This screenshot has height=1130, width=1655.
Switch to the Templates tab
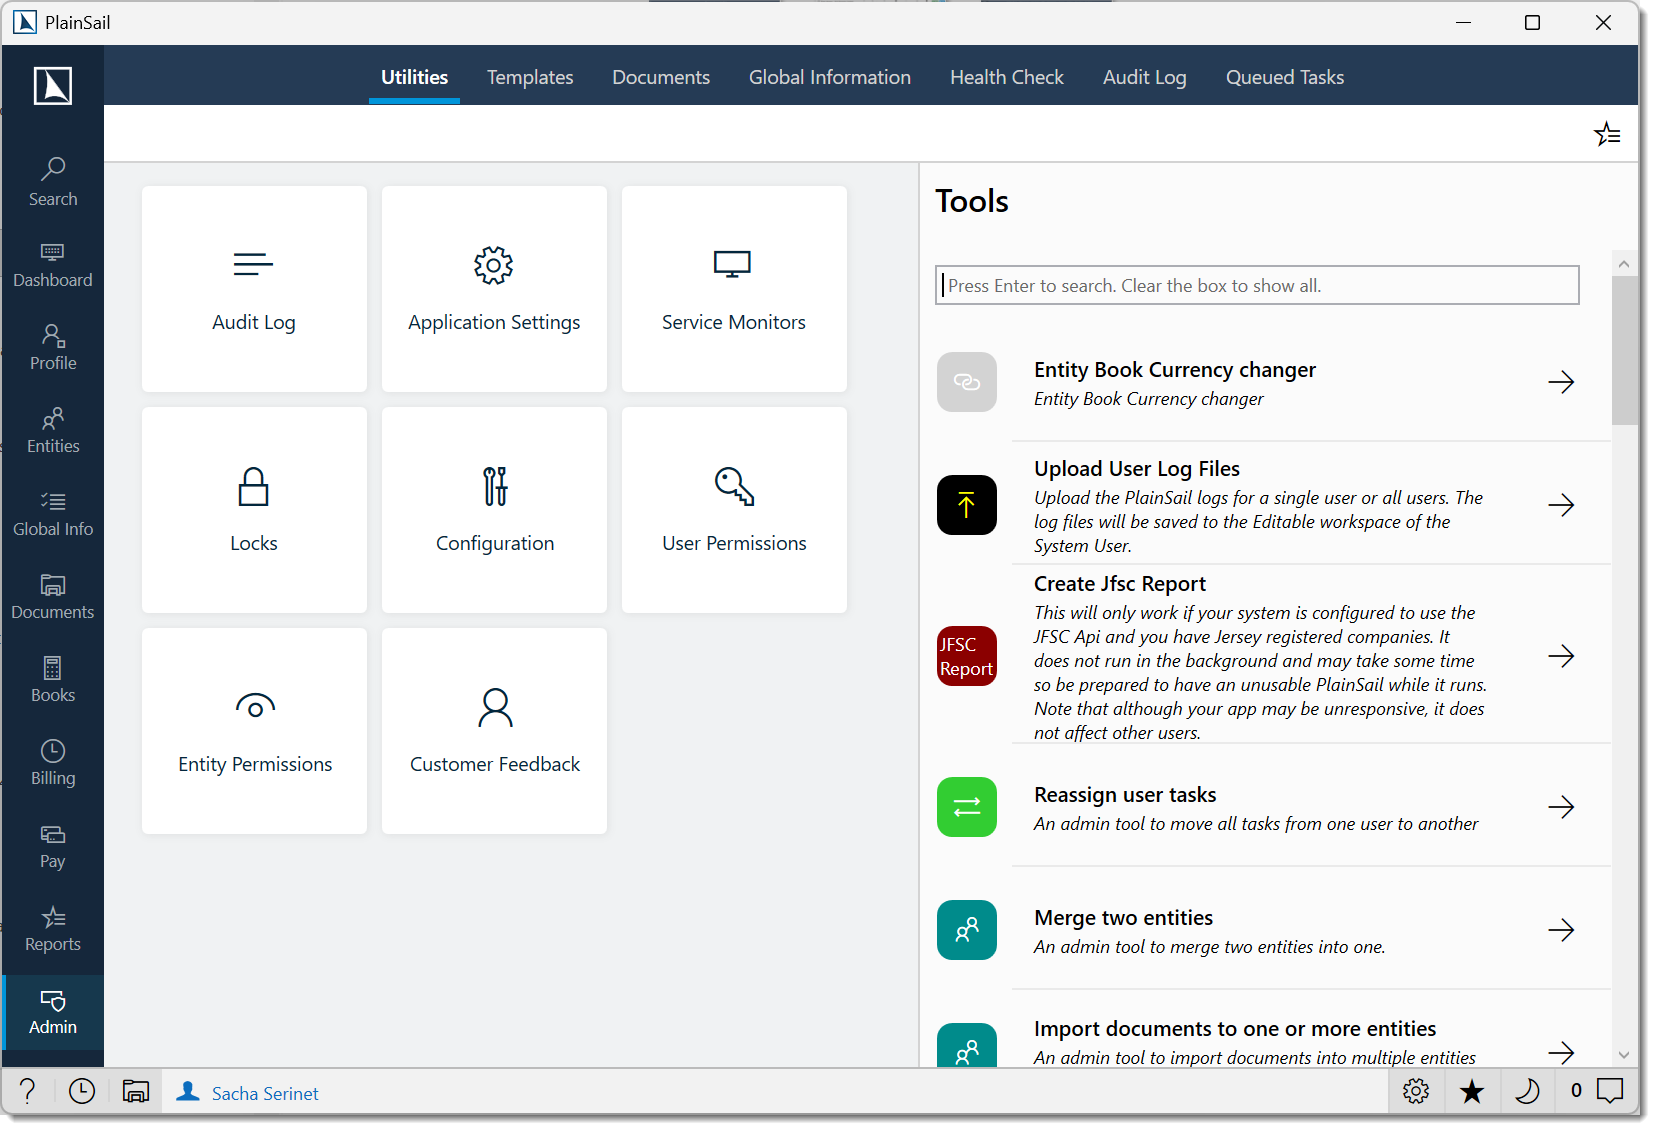[x=530, y=76]
